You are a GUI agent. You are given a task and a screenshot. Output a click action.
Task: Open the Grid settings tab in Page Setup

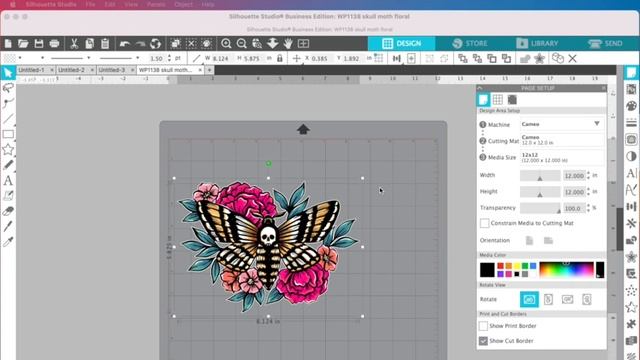coord(498,100)
